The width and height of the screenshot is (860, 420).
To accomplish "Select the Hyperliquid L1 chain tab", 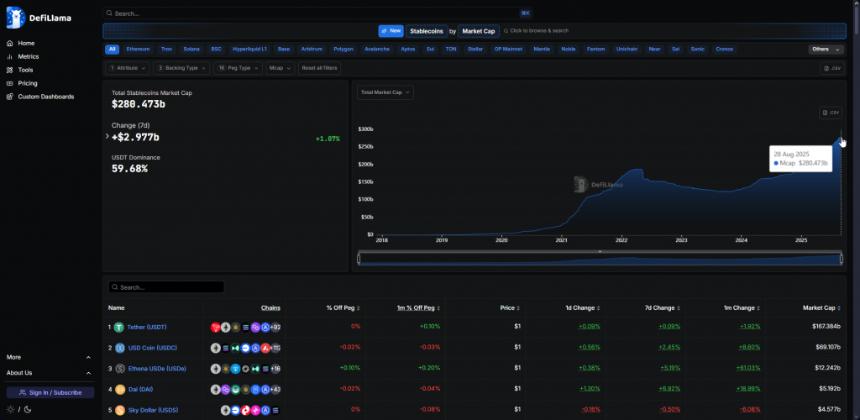I will 250,49.
